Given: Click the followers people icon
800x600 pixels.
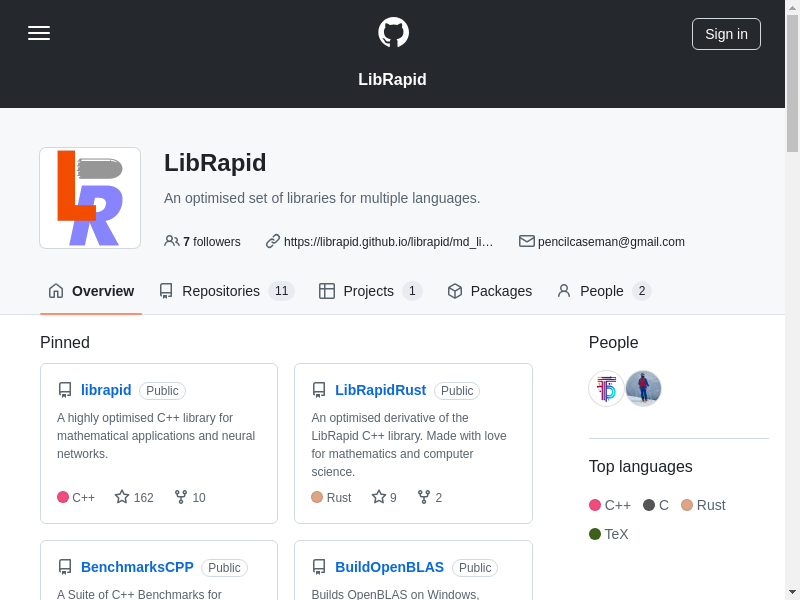Looking at the screenshot, I should click(x=172, y=241).
